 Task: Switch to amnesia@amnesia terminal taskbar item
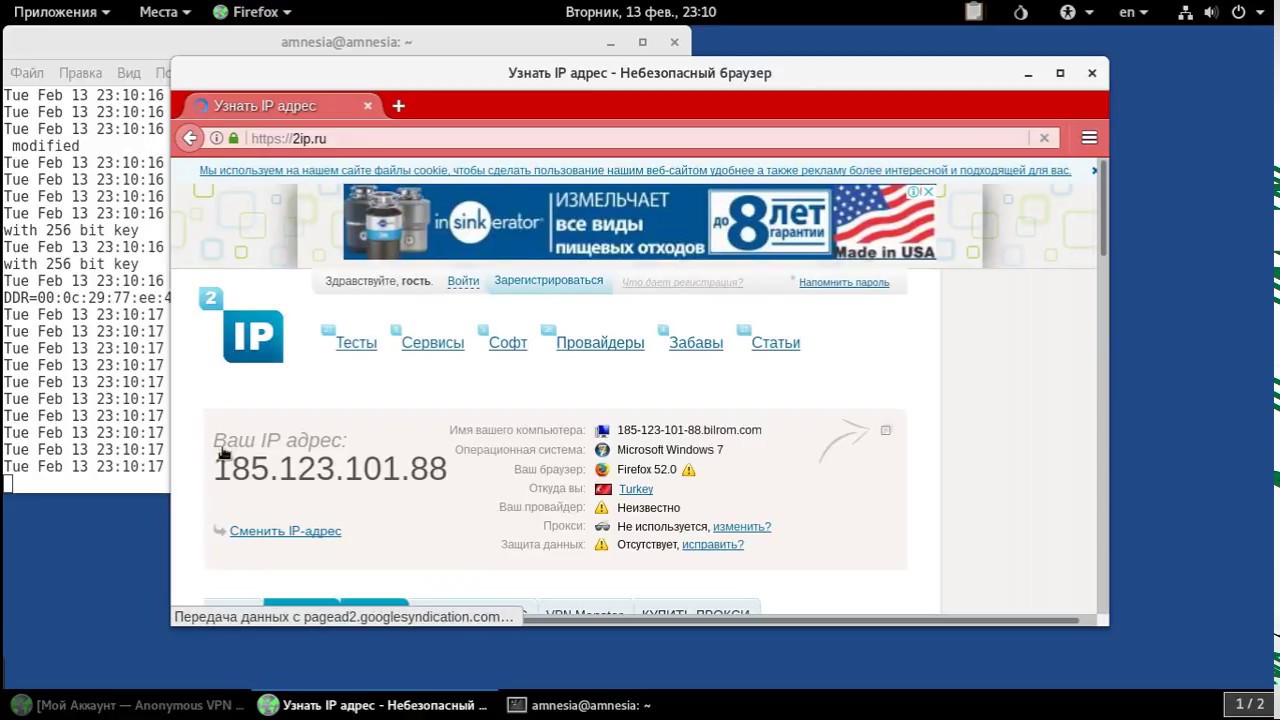tap(580, 705)
